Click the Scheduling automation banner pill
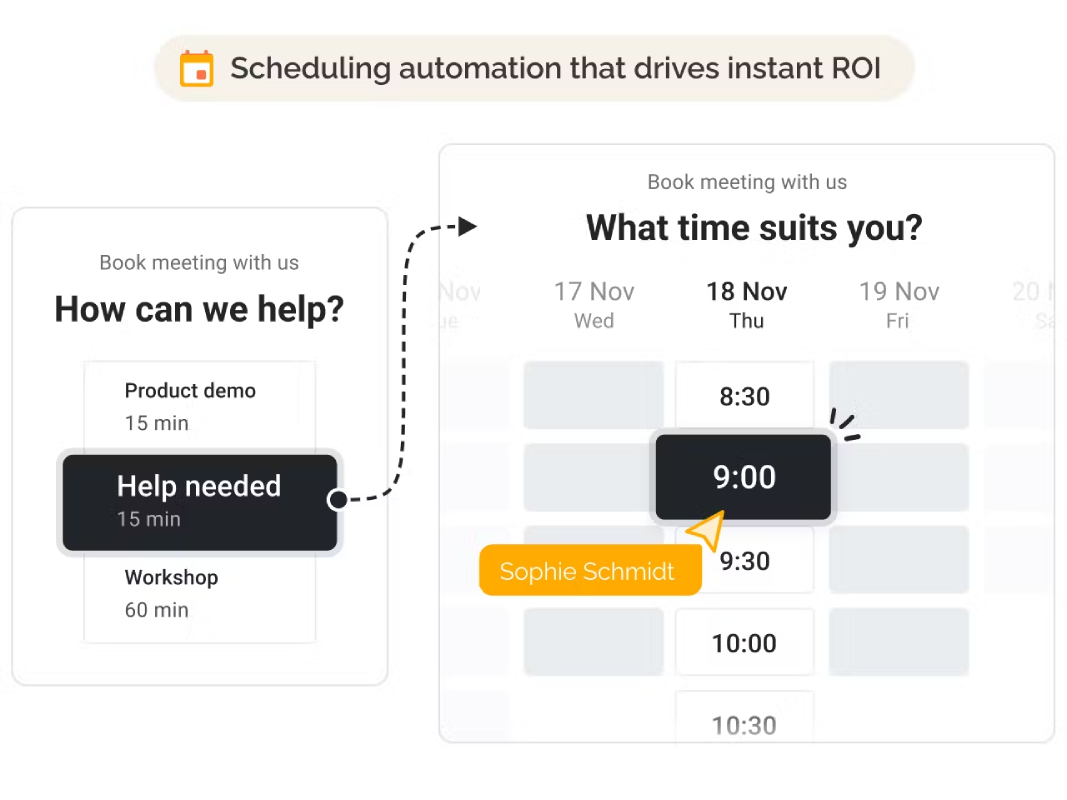Screen dimensions: 1067x800 (x=535, y=69)
